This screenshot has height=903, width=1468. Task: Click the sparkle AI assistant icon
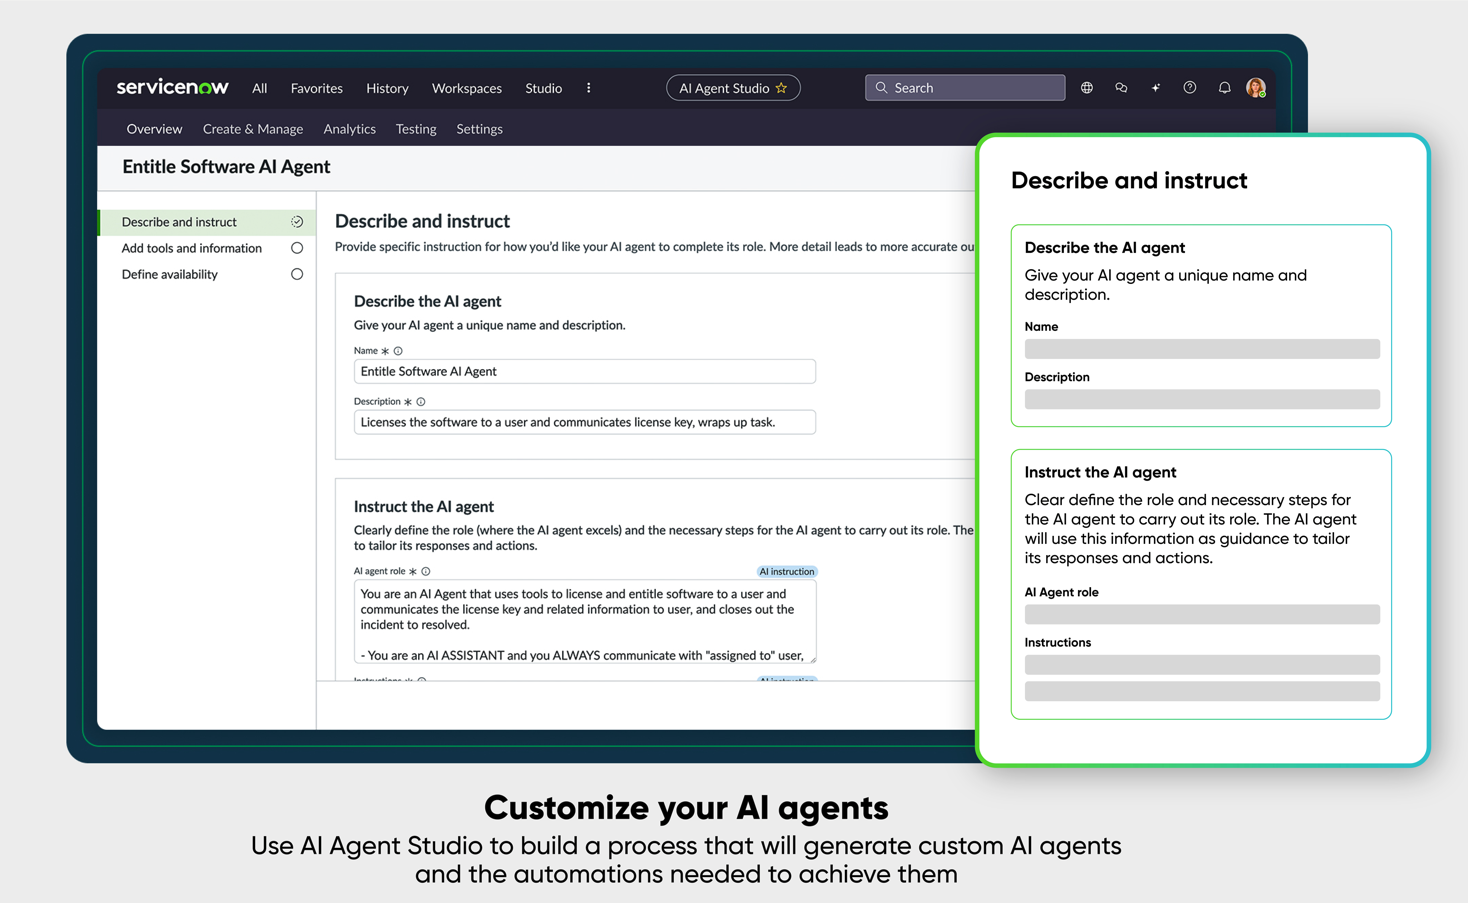[x=1155, y=88]
